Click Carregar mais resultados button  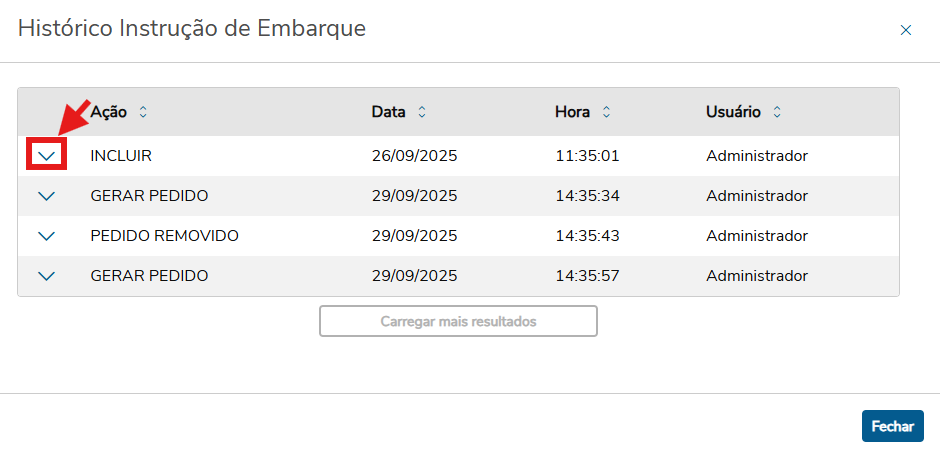(x=458, y=322)
